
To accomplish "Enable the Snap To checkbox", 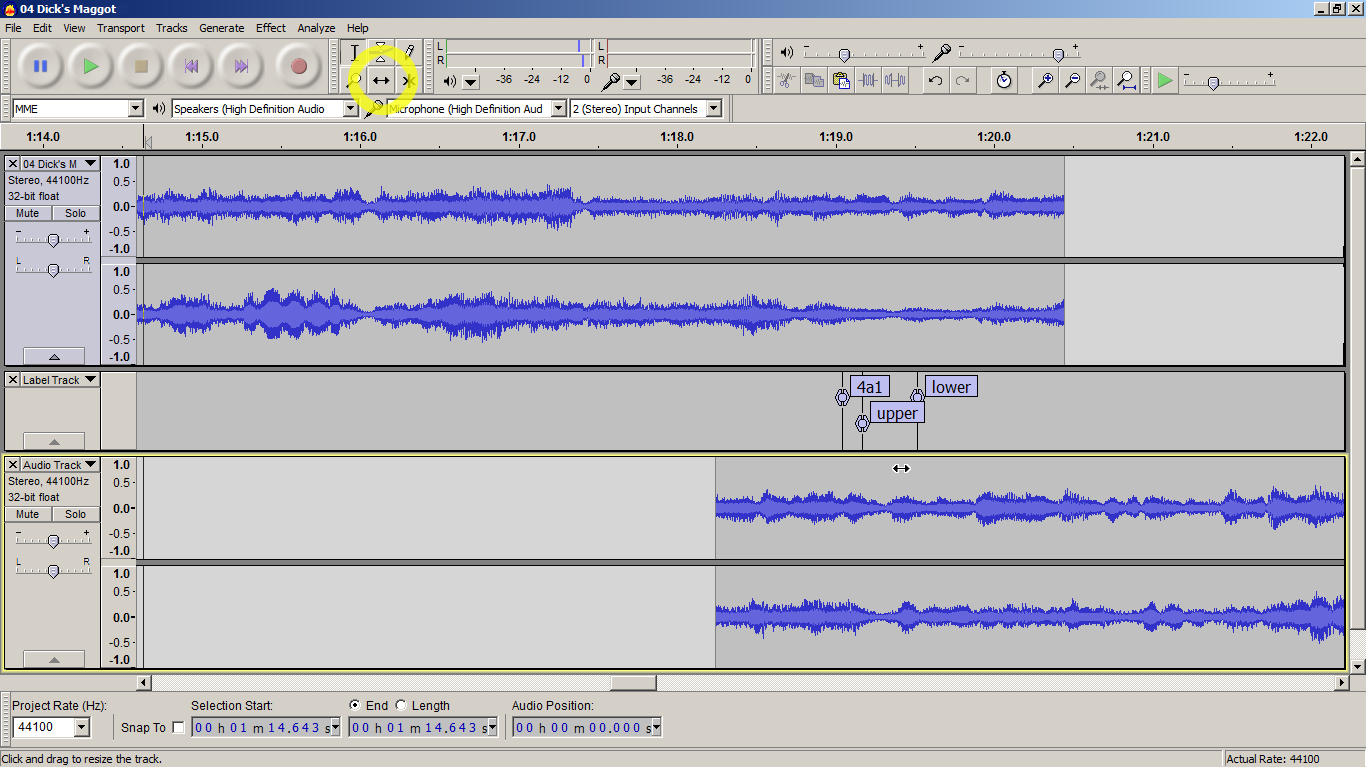I will click(179, 728).
